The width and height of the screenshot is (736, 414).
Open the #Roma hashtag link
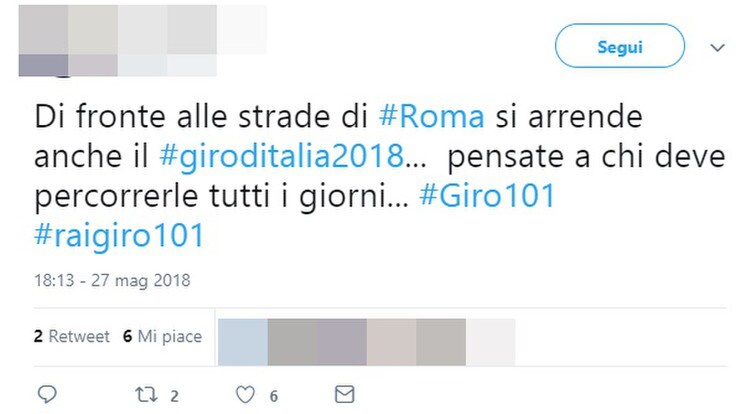431,116
